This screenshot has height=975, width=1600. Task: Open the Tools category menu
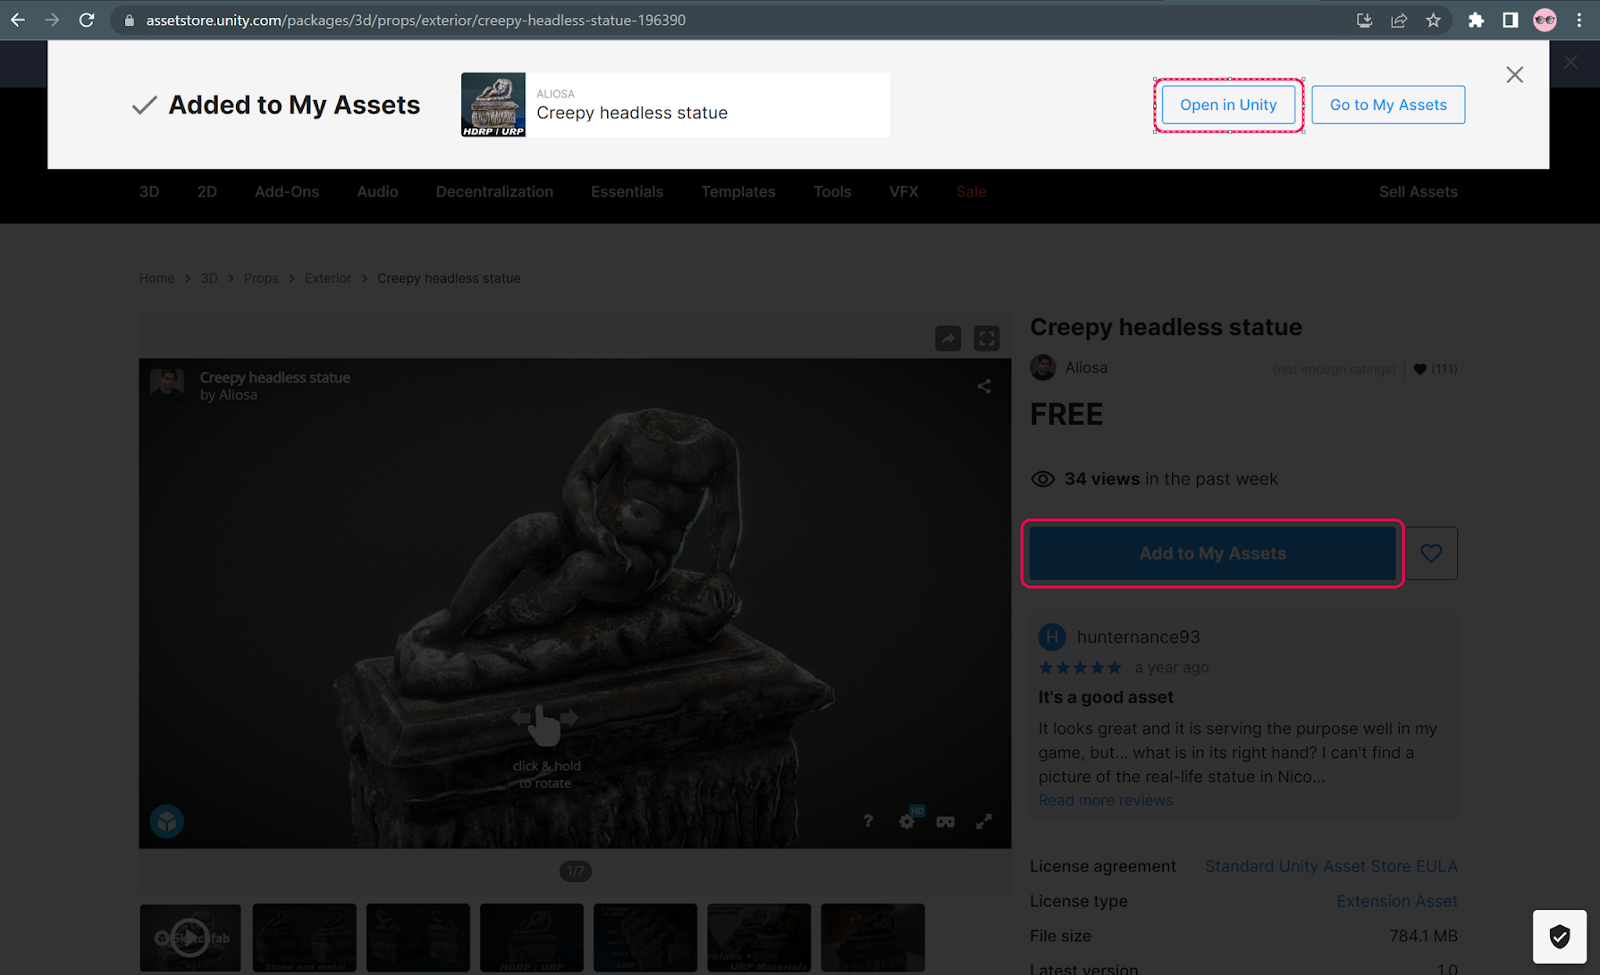(832, 192)
